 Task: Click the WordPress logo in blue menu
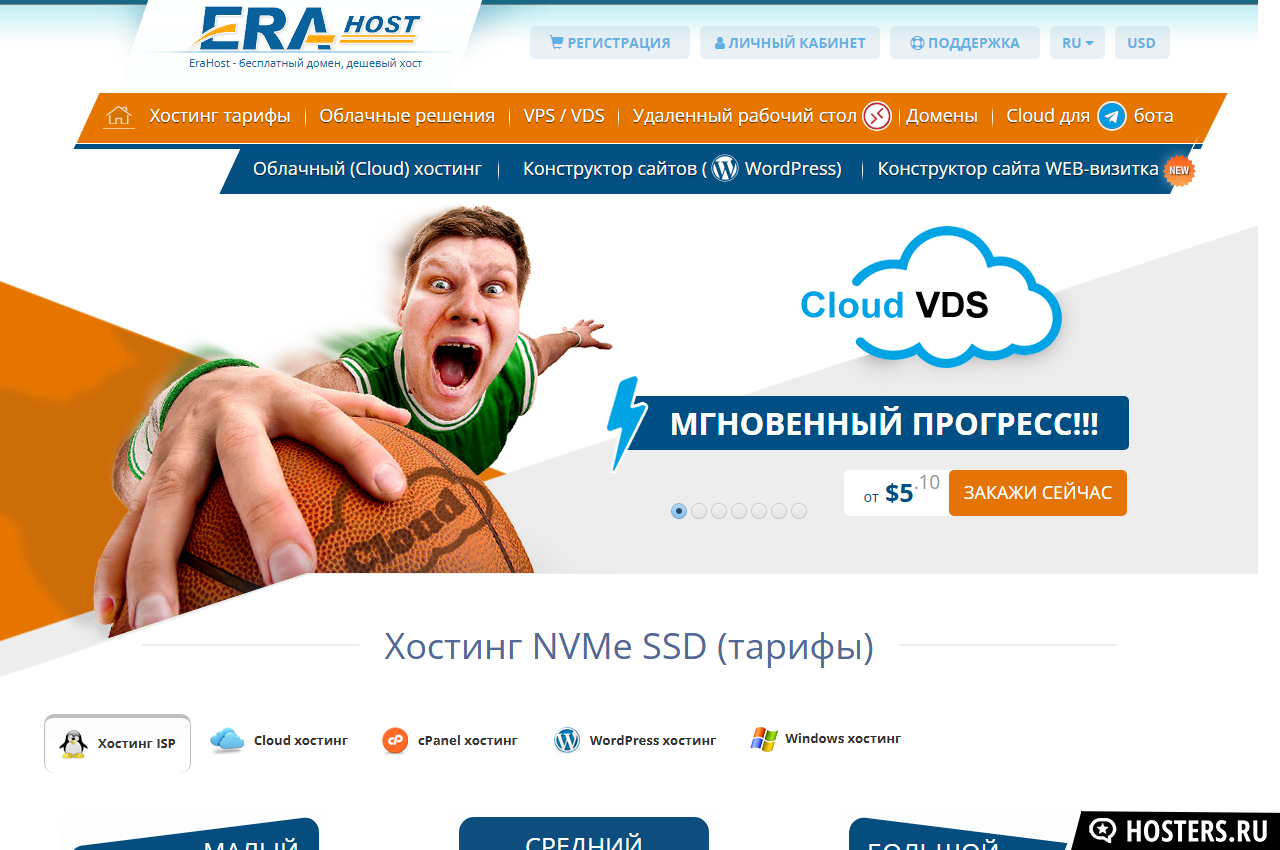tap(725, 169)
